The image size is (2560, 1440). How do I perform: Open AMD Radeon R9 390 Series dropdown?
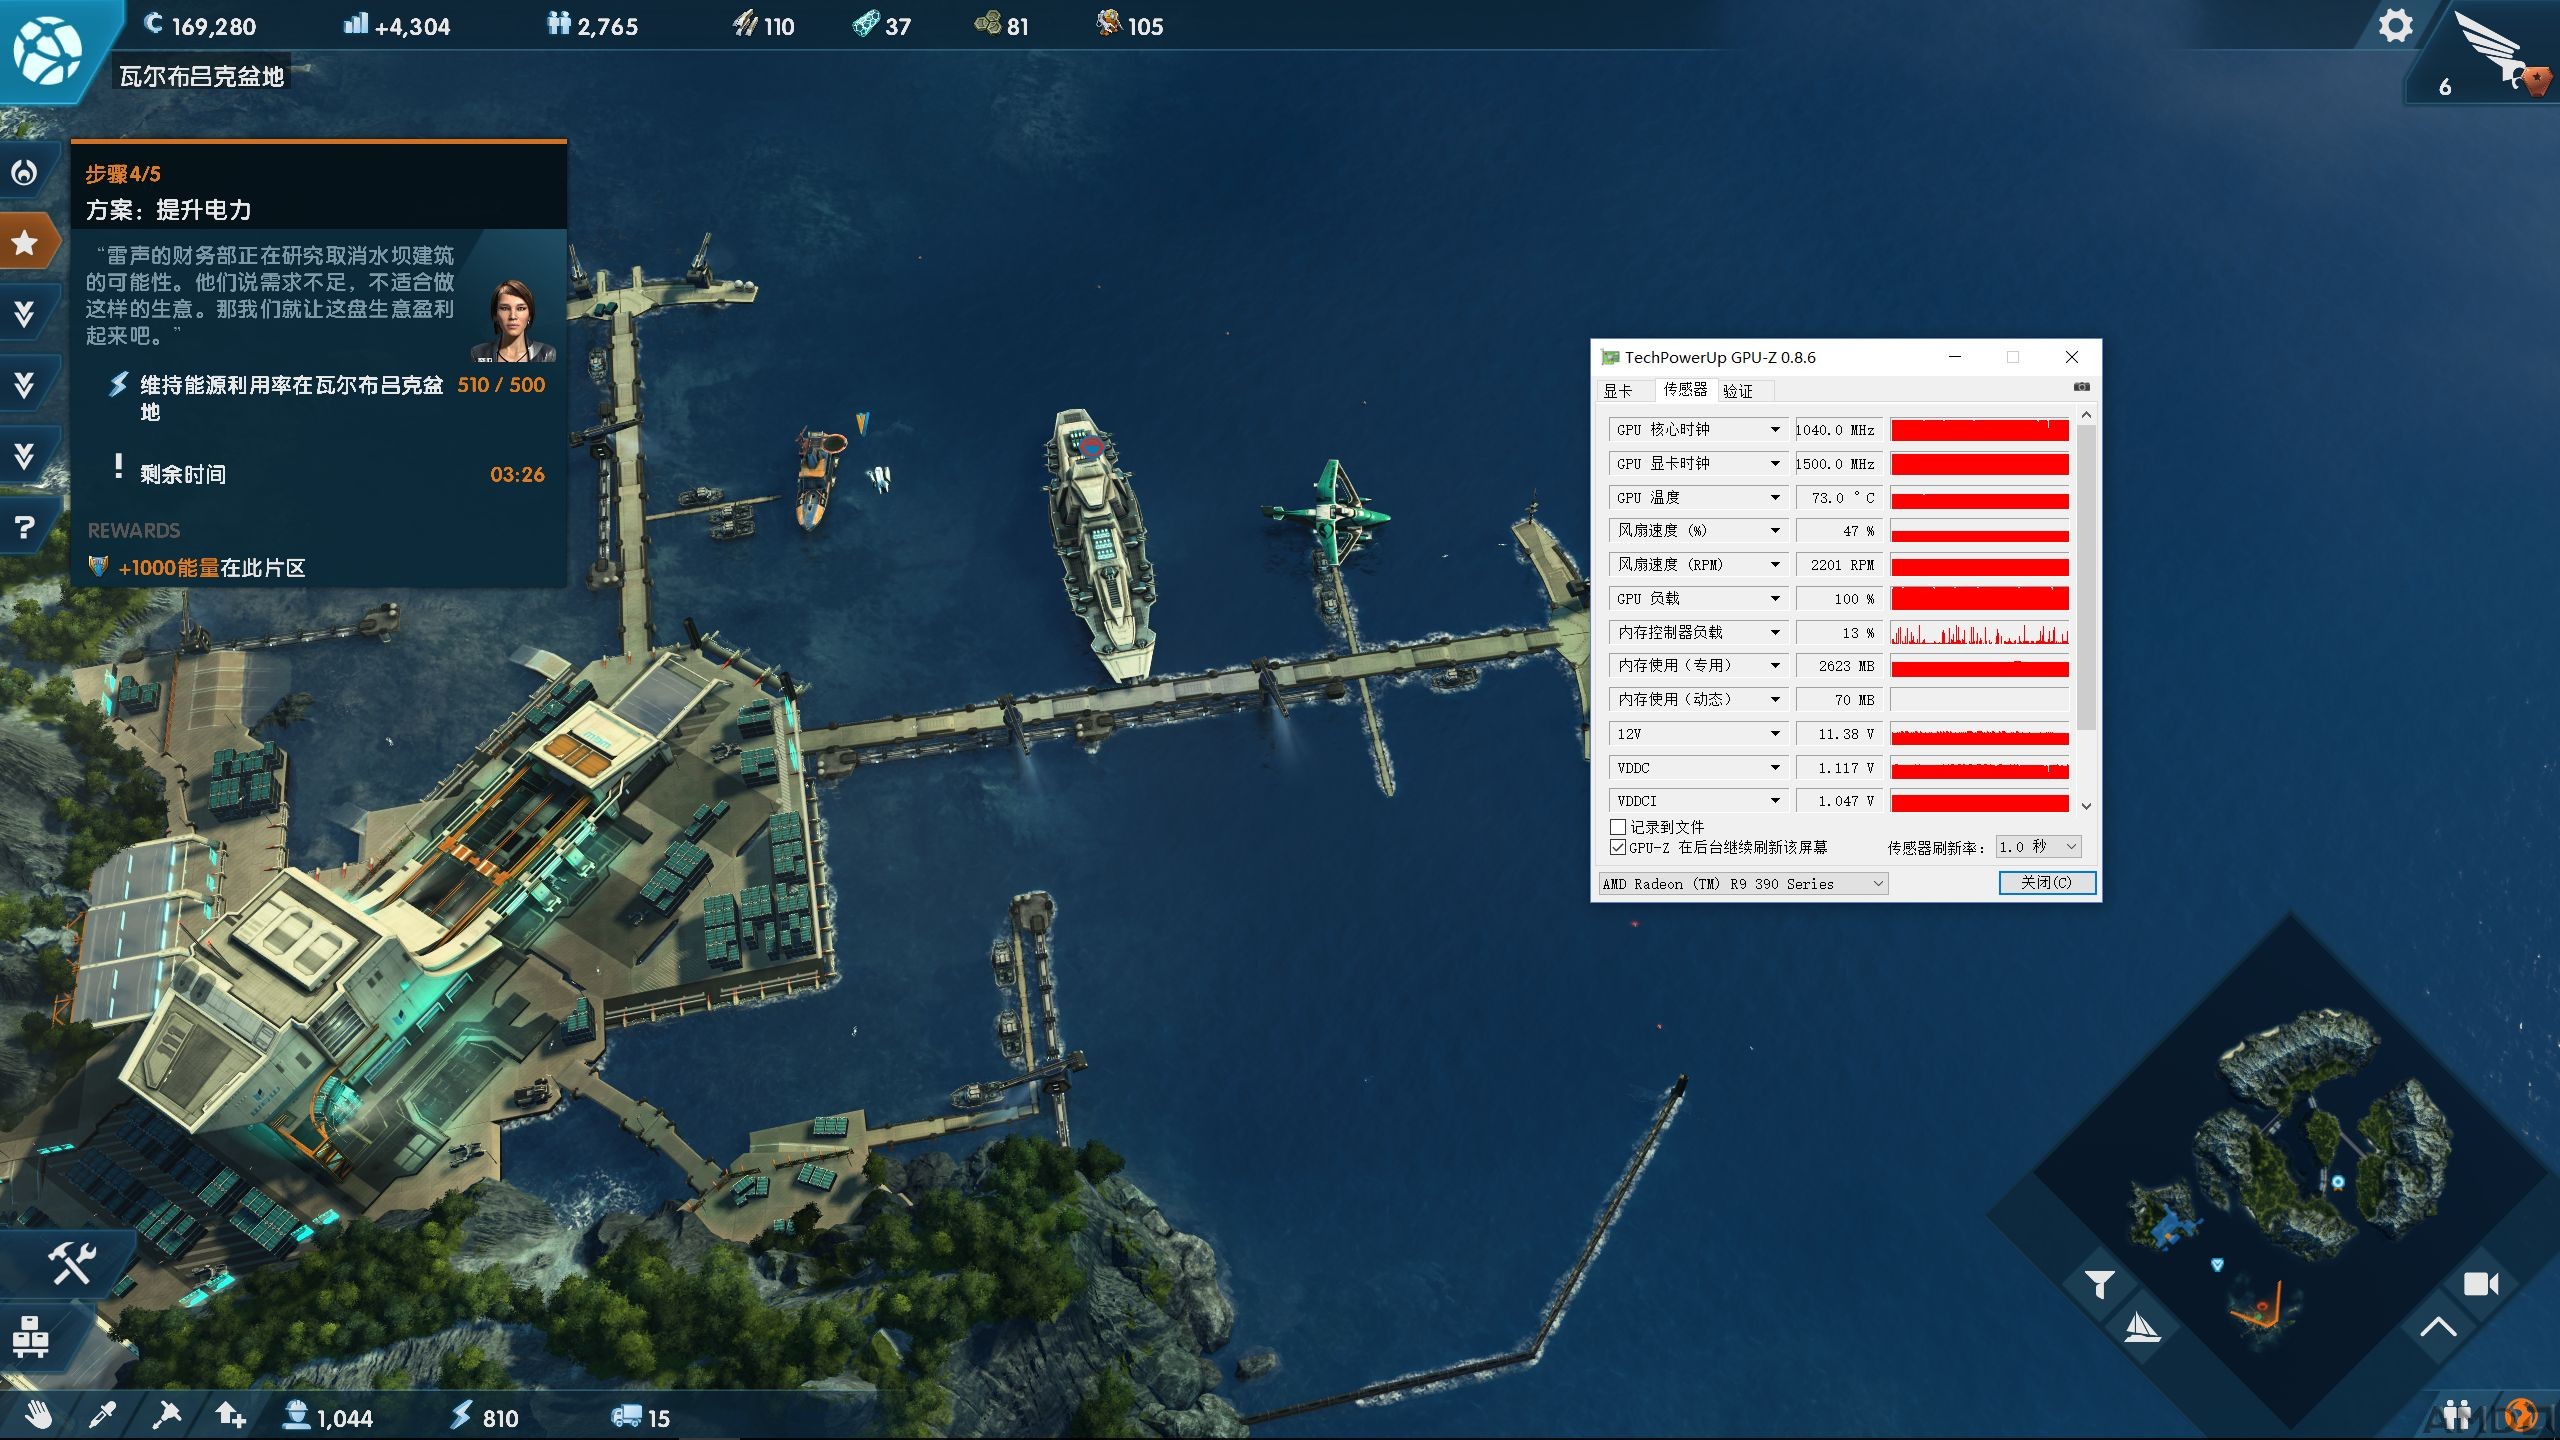1743,884
